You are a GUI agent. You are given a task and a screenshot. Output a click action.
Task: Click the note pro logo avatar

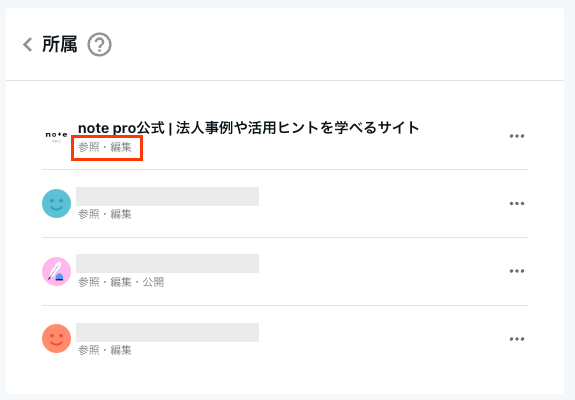(x=56, y=136)
